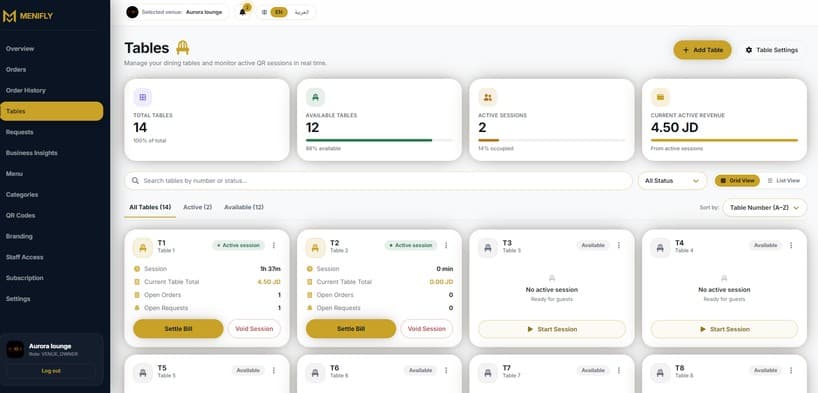Image resolution: width=818 pixels, height=393 pixels.
Task: Click the Menifly logo
Action: [x=28, y=16]
